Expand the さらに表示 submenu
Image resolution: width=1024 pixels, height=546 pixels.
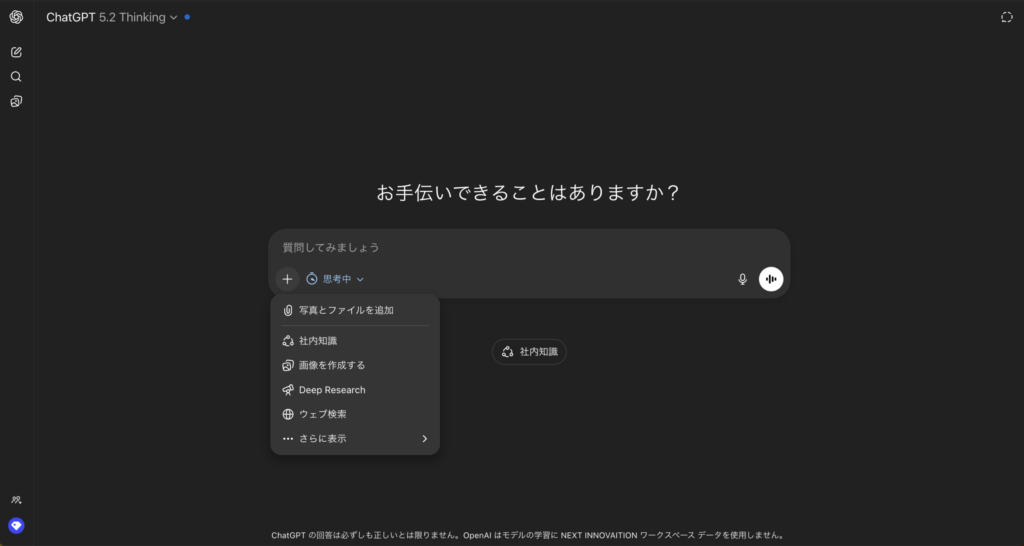[355, 438]
